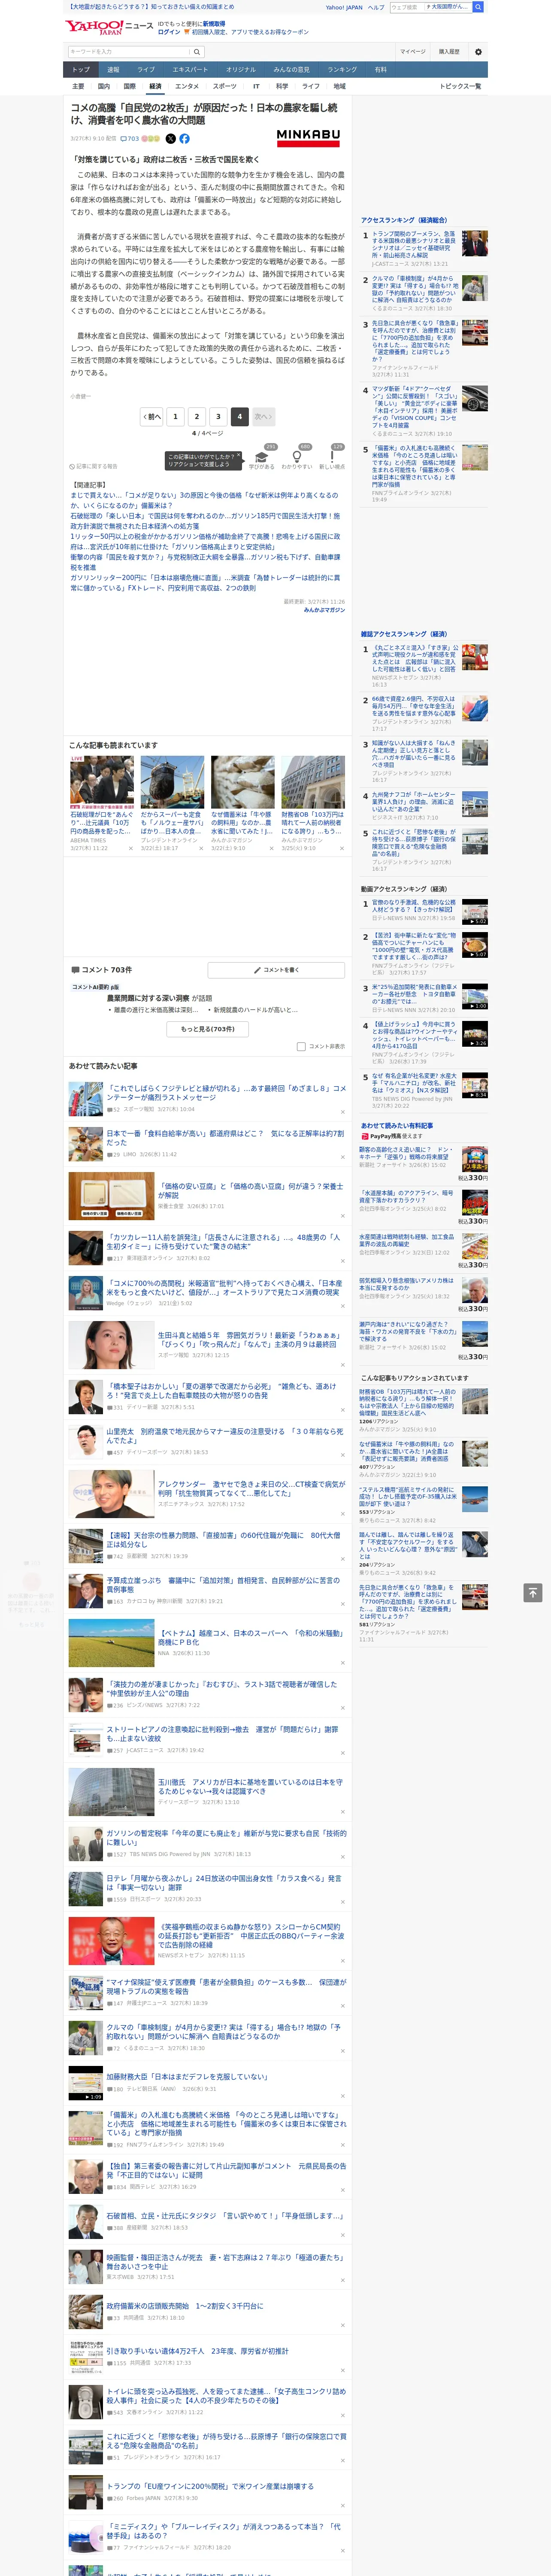Dismiss 財務省OB recommended card with X
The height and width of the screenshot is (2576, 551).
[342, 848]
